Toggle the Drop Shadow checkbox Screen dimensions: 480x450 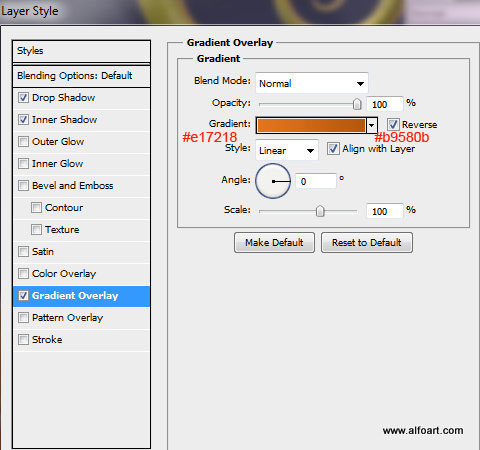23,98
